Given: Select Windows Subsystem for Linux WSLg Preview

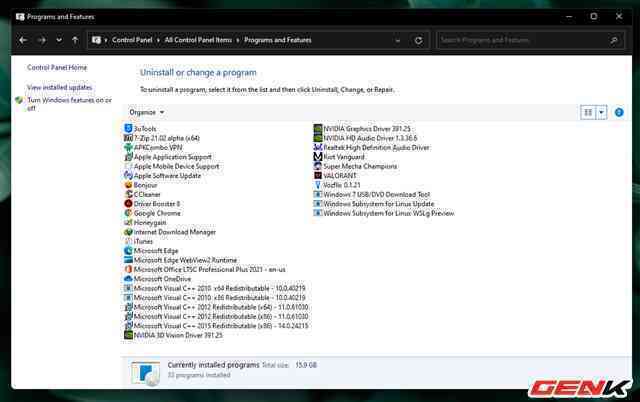Looking at the screenshot, I should point(384,213).
